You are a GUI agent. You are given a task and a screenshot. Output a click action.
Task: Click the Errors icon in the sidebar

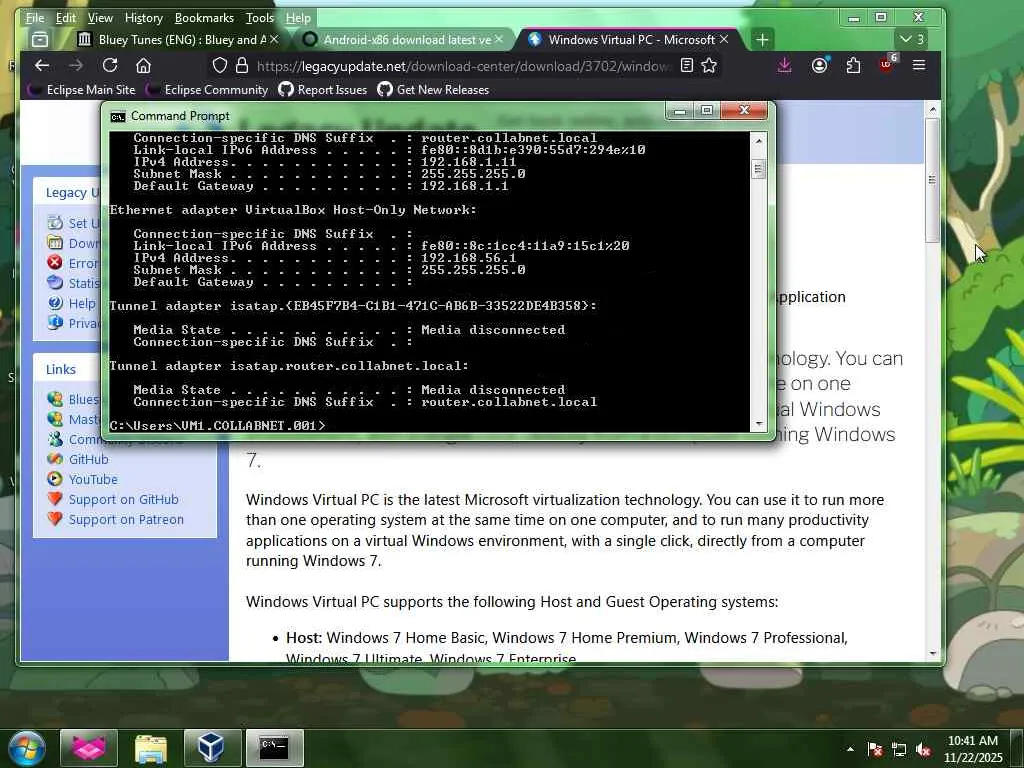coord(56,263)
